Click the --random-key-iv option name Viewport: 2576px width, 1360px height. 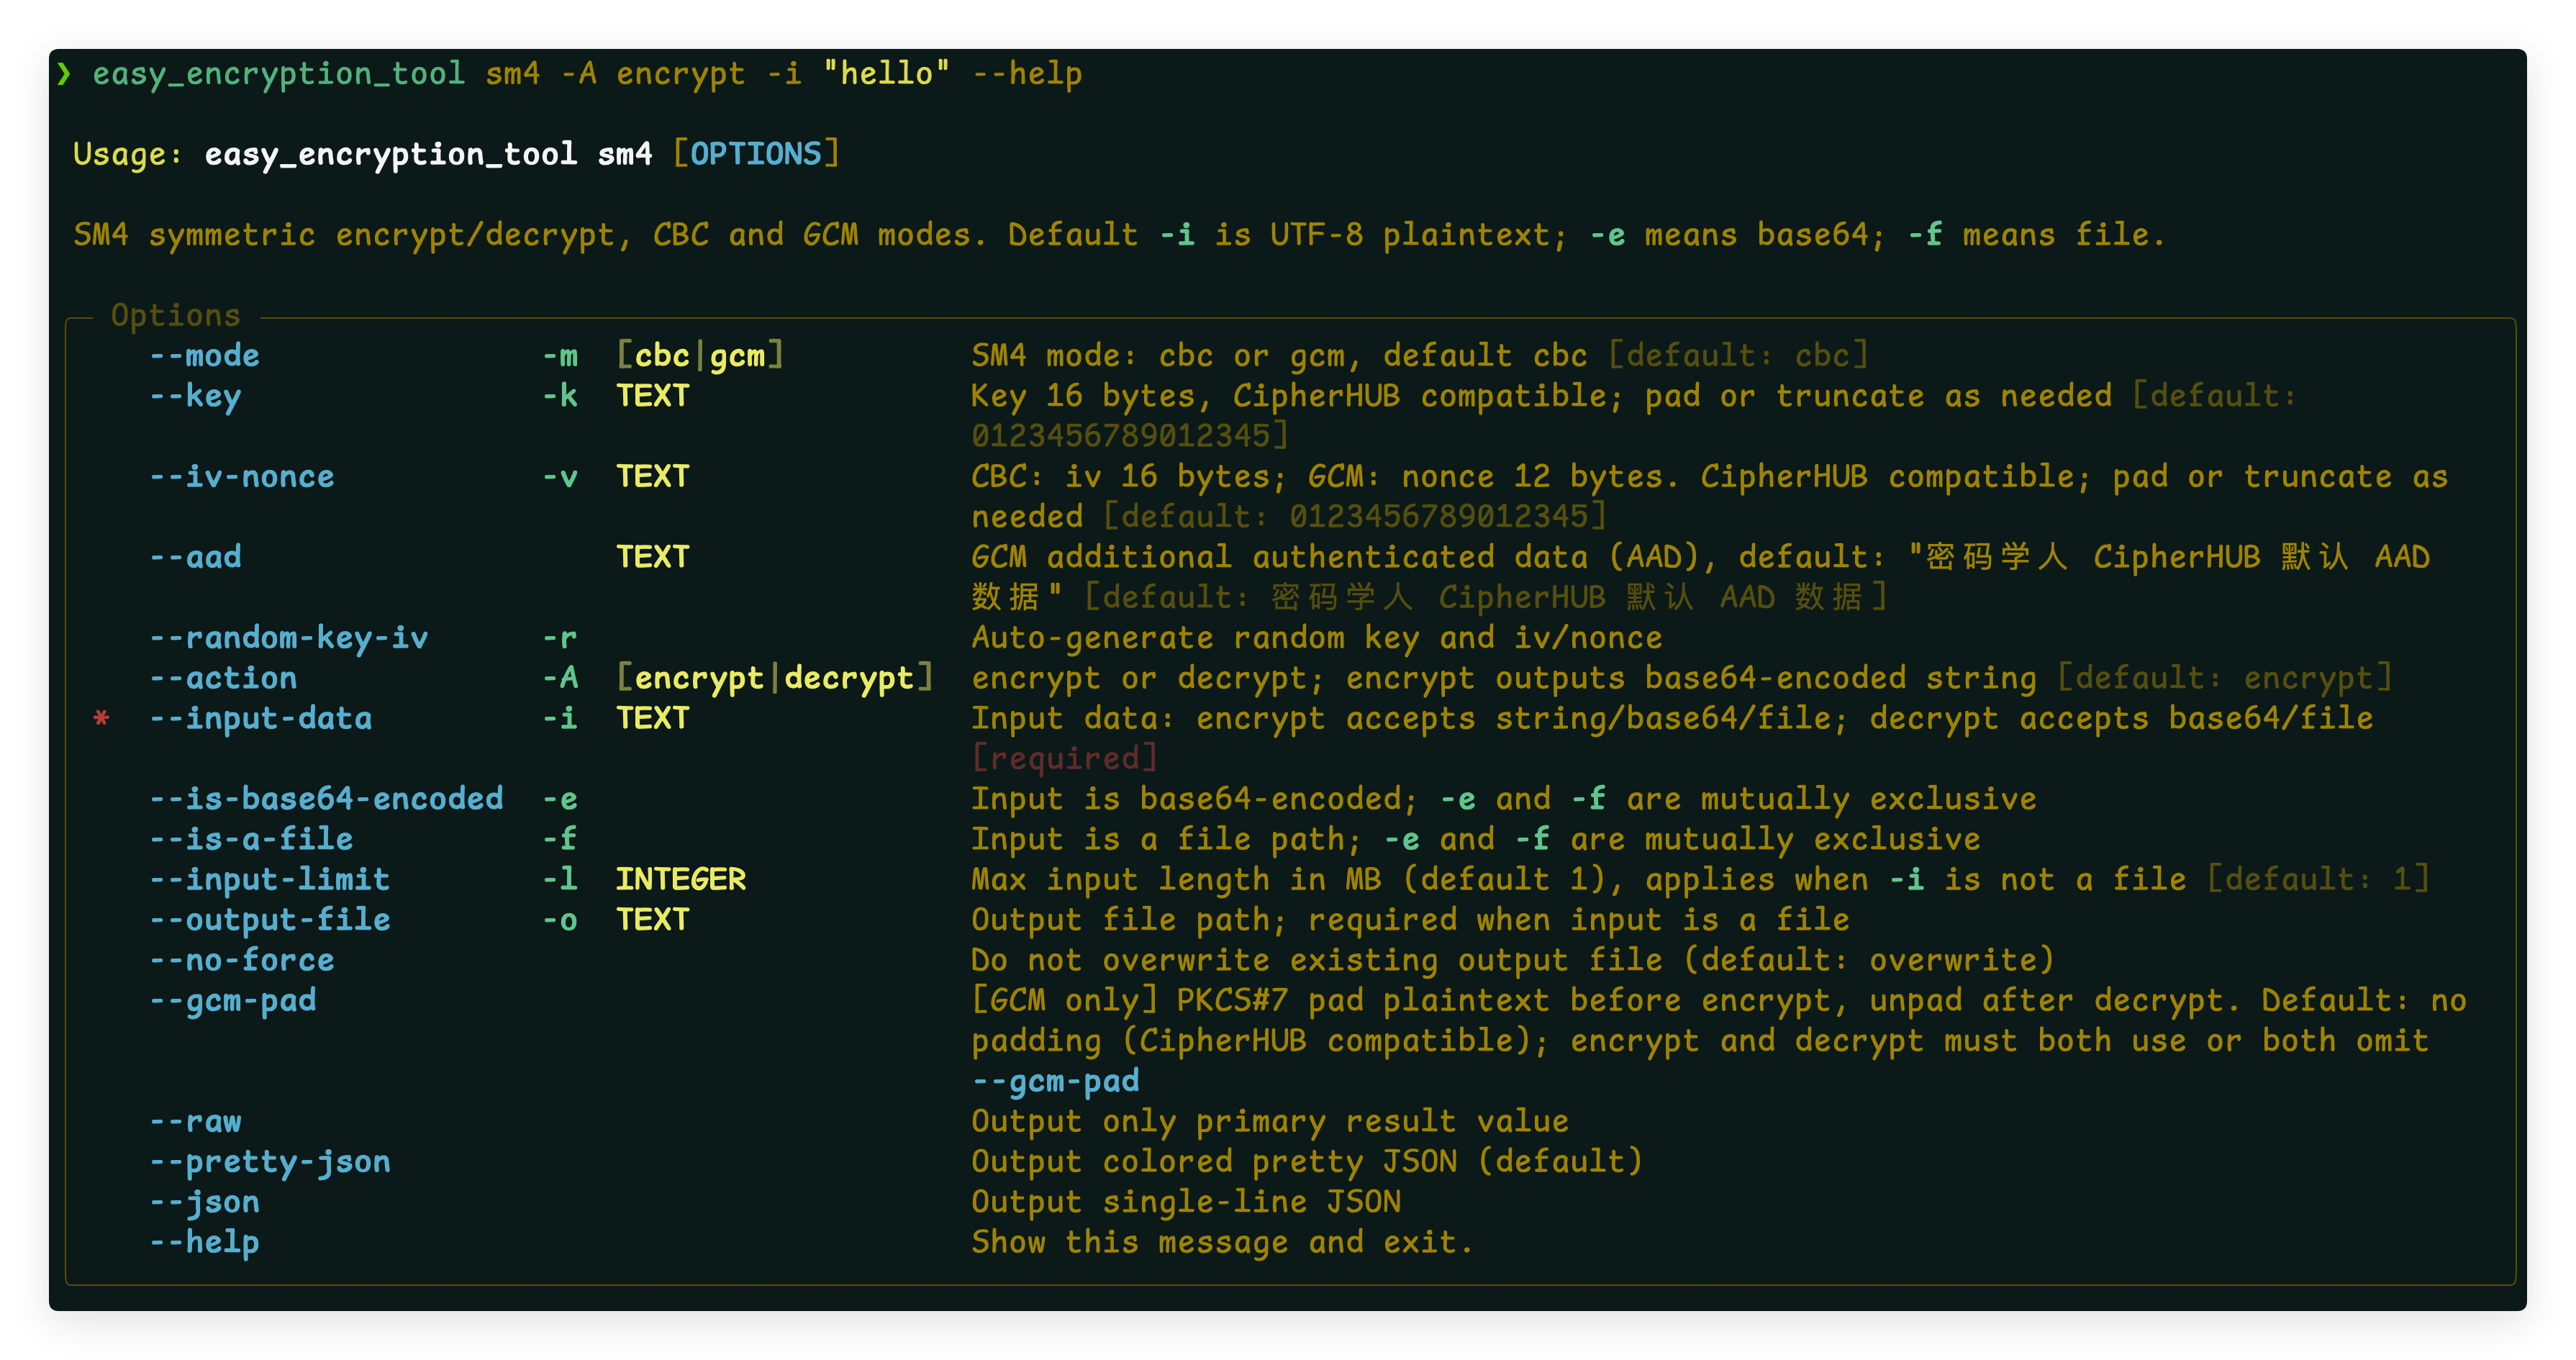tap(289, 638)
